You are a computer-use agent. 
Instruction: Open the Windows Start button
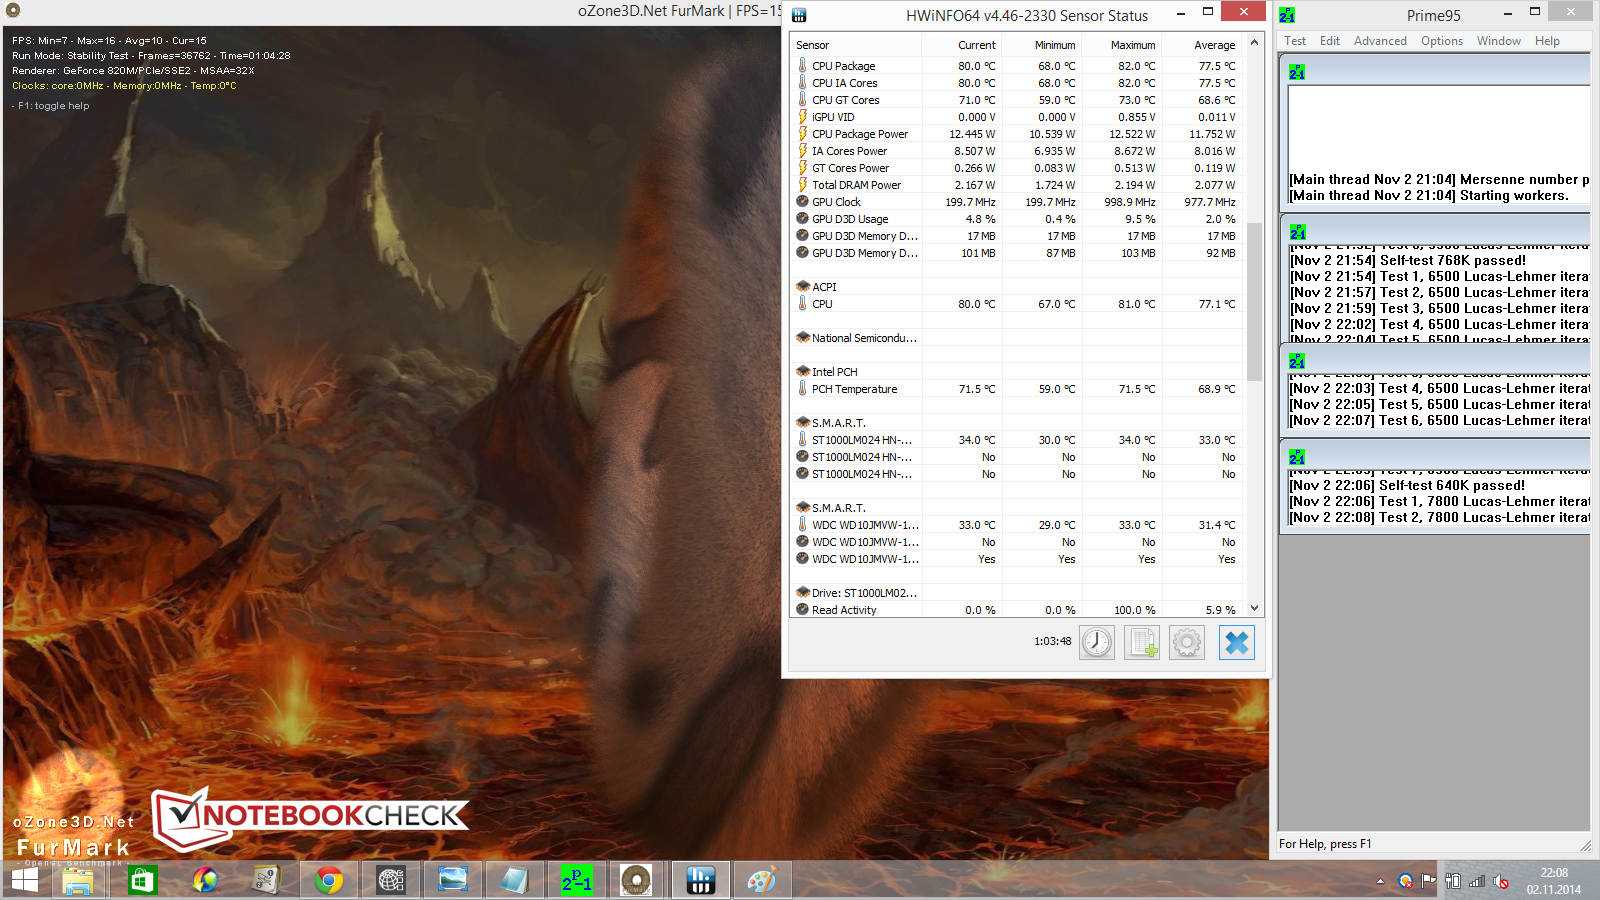tap(25, 880)
